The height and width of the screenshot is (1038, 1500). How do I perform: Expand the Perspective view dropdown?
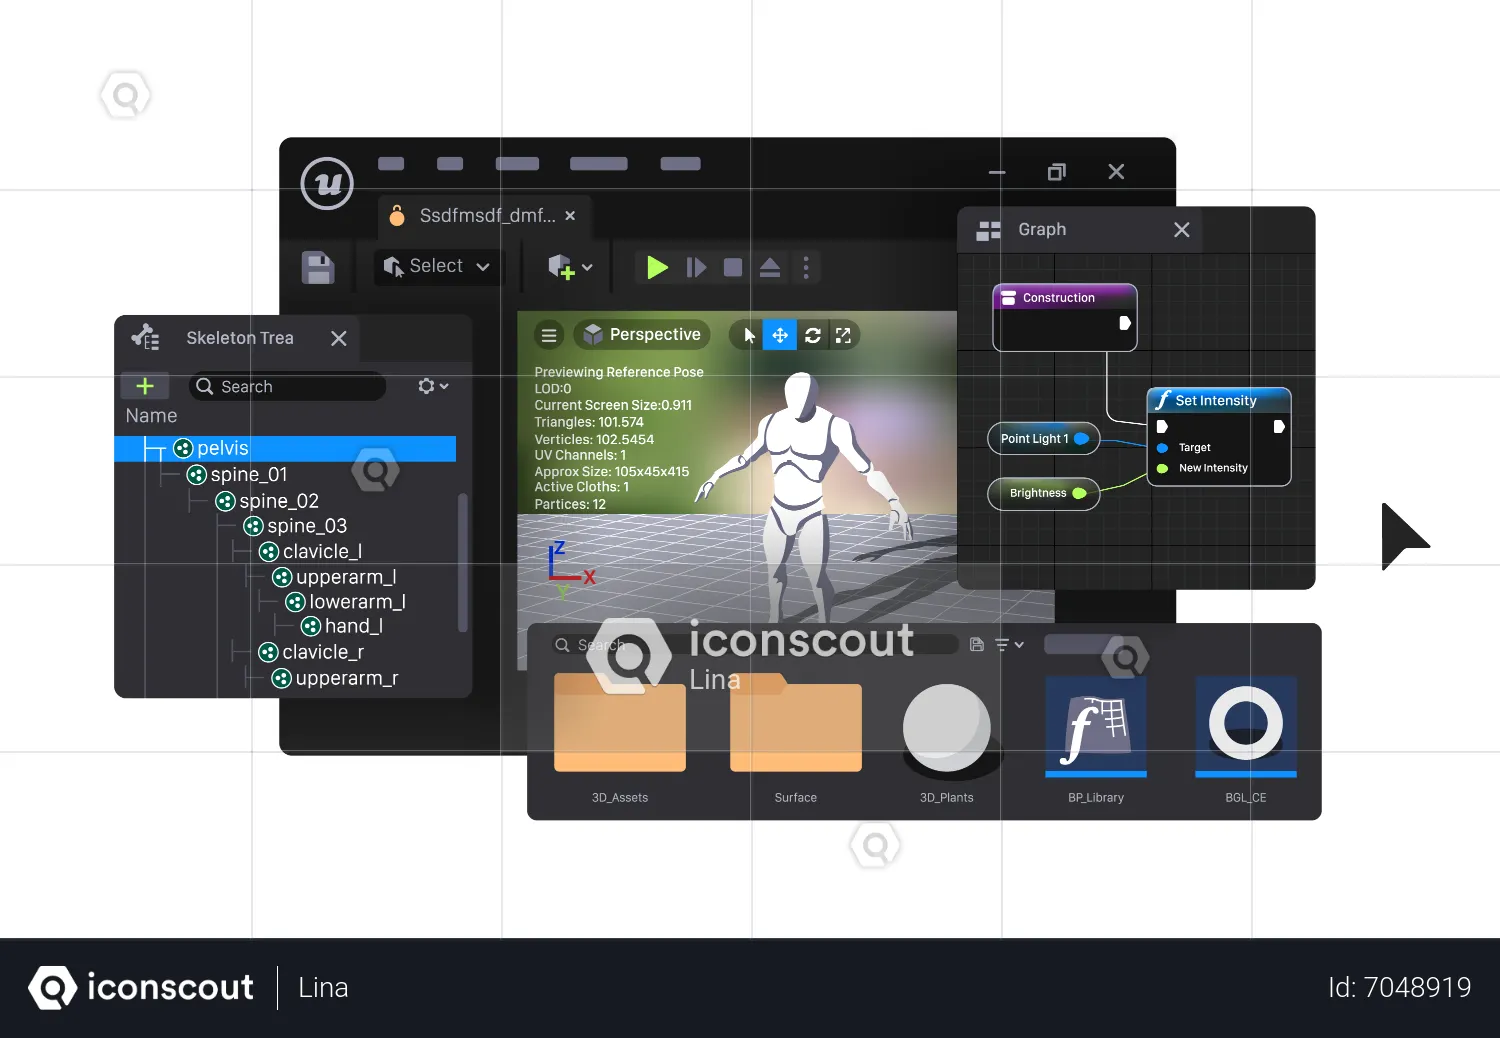[x=642, y=334]
